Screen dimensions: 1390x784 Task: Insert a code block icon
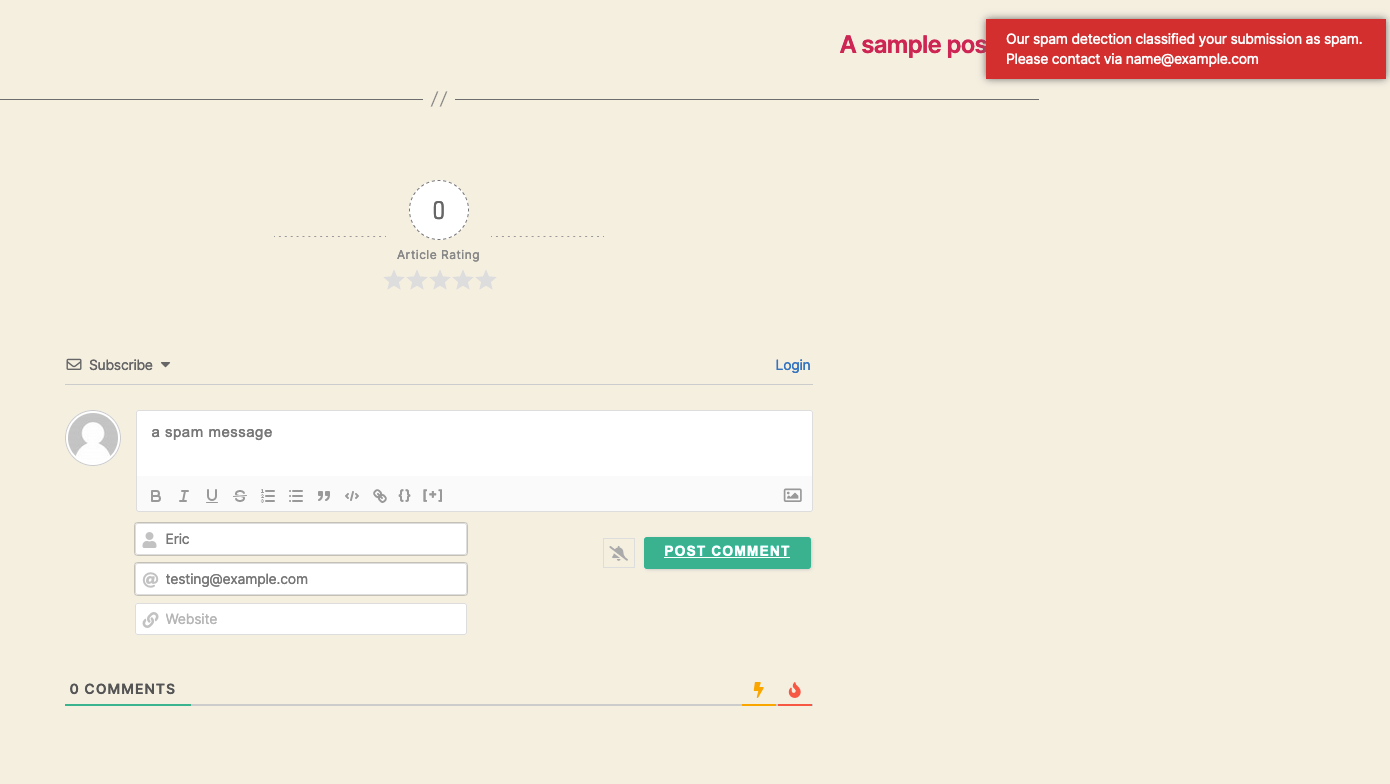(x=352, y=496)
